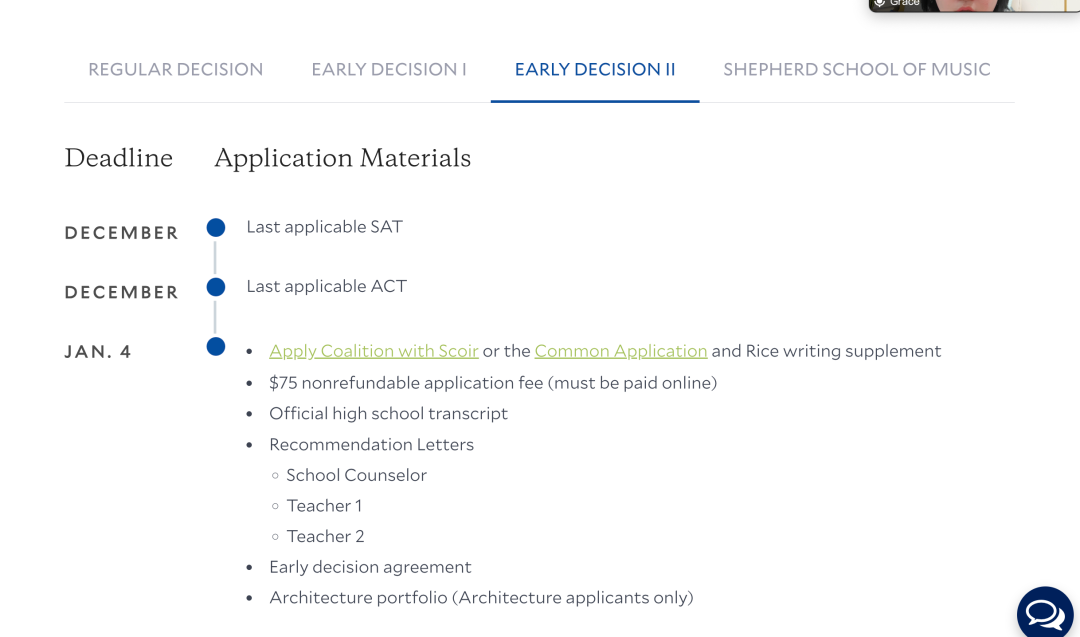The width and height of the screenshot is (1080, 637).
Task: Click the Architecture portfolio list item
Action: click(481, 598)
